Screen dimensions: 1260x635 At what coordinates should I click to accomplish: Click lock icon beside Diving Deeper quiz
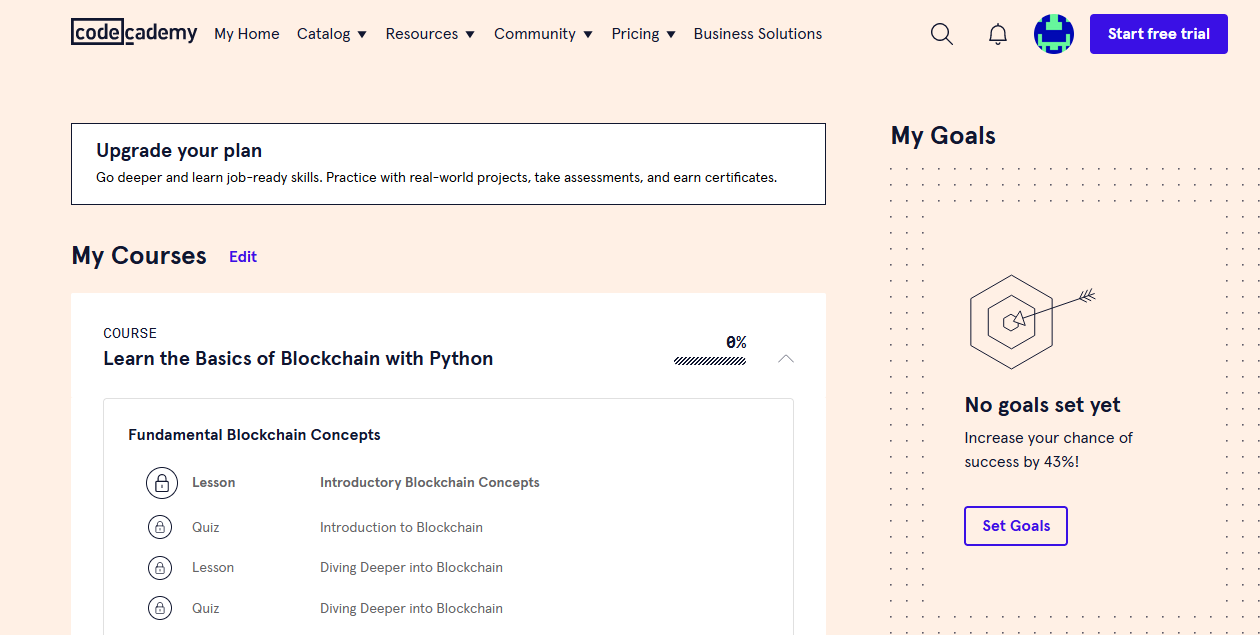160,608
